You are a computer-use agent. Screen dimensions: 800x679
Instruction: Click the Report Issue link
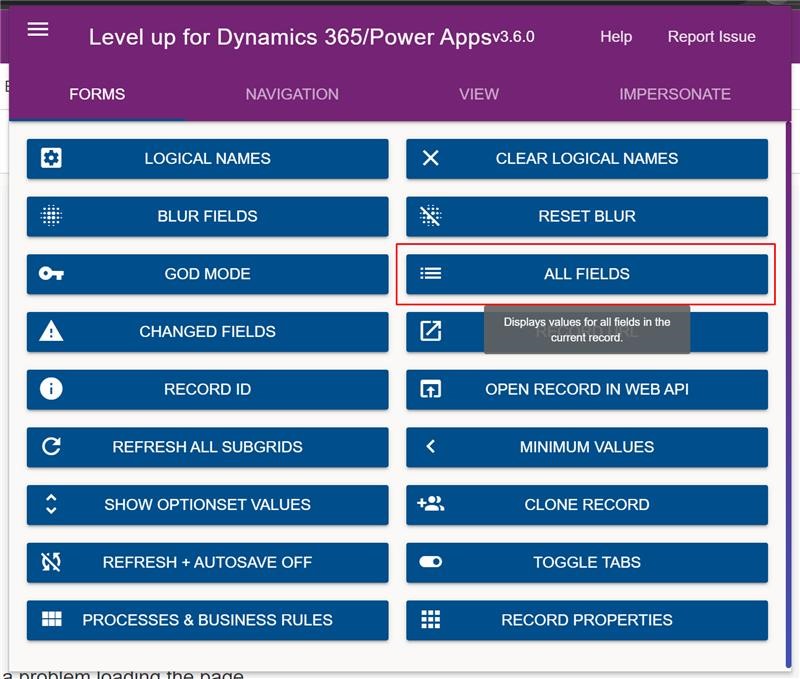point(711,37)
